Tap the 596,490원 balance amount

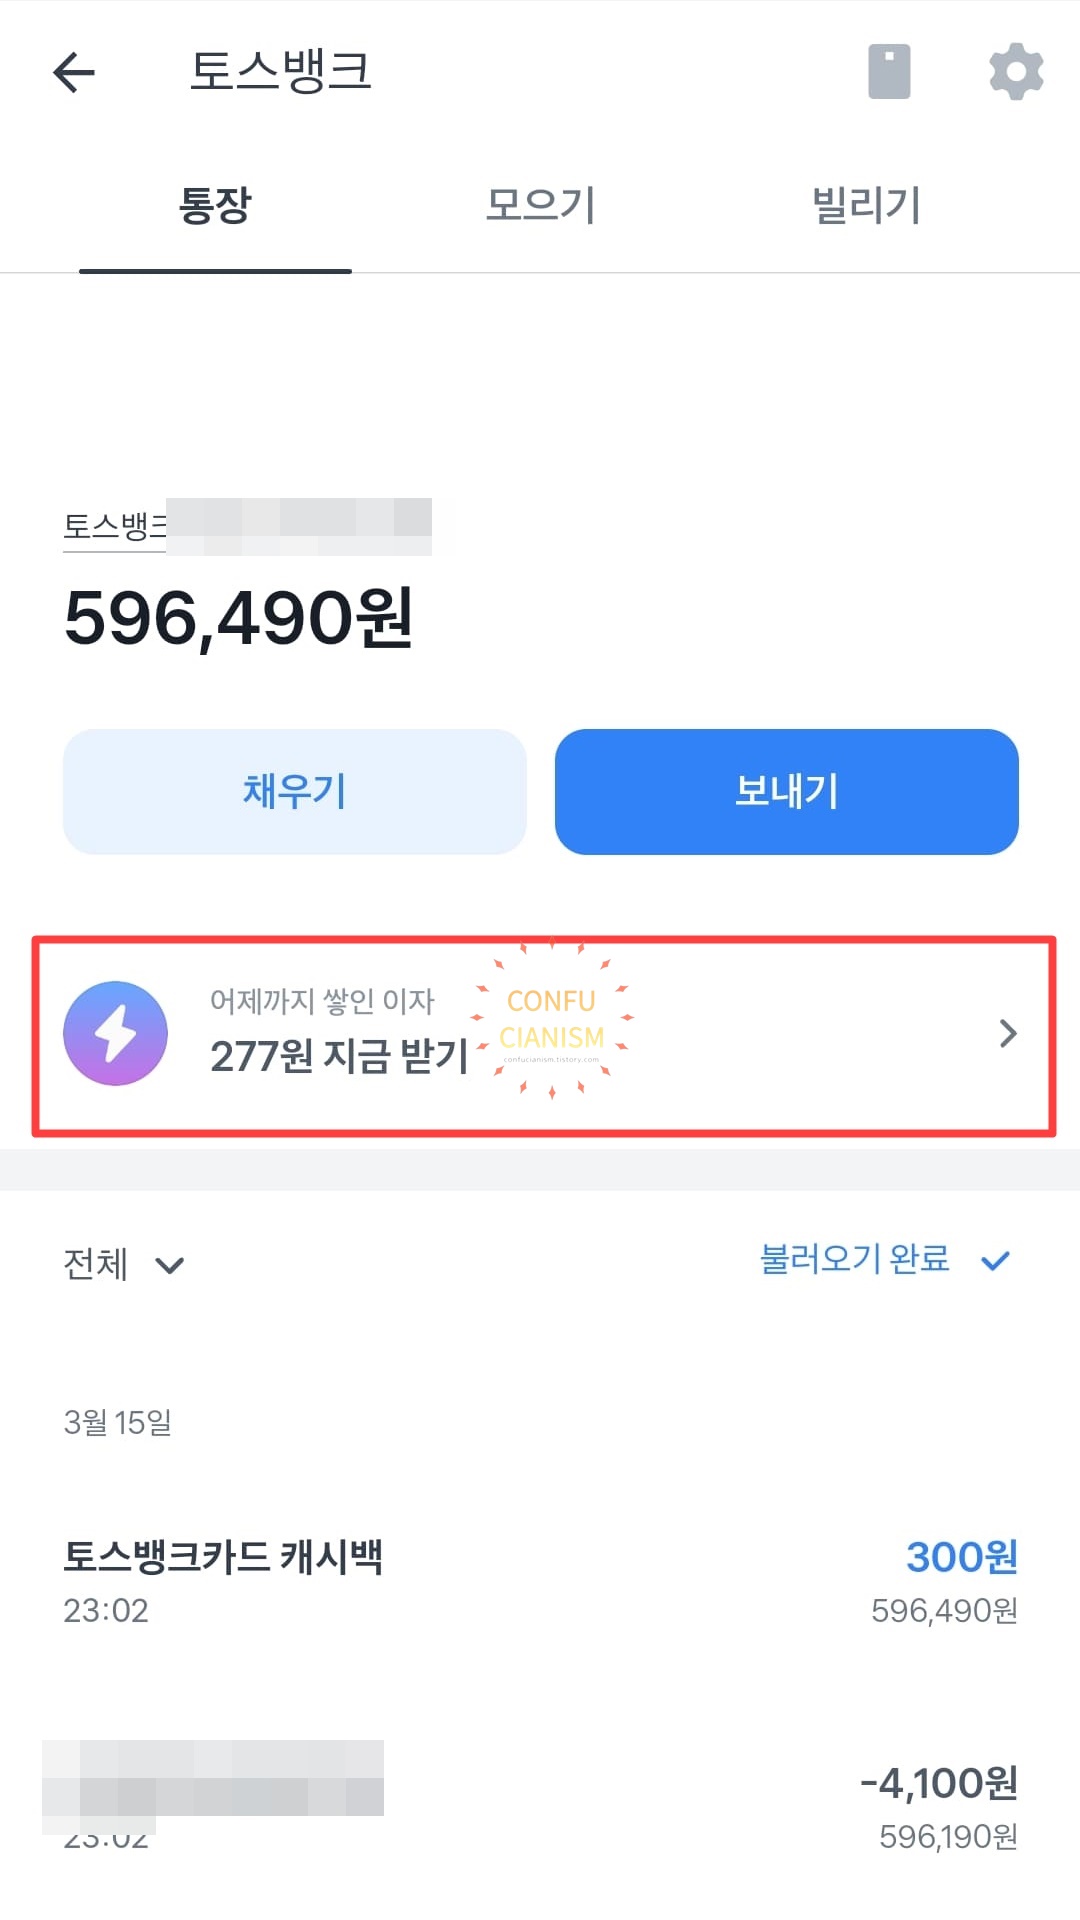click(238, 618)
